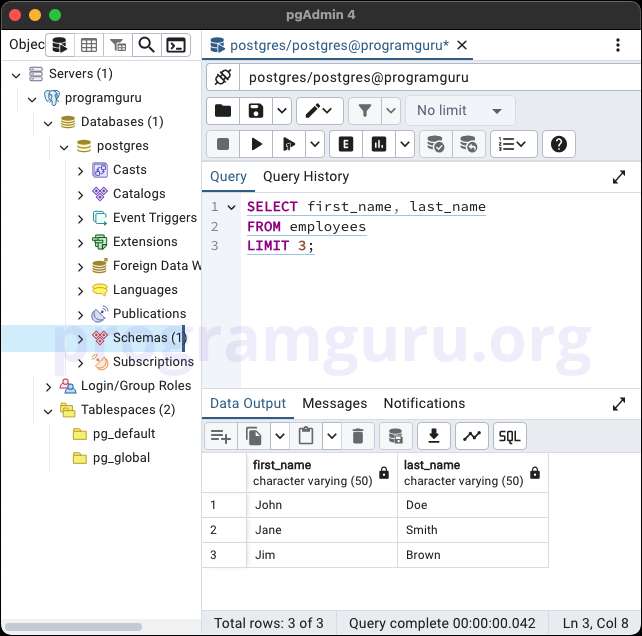Switch to the Notifications tab
The height and width of the screenshot is (636, 642).
click(424, 403)
